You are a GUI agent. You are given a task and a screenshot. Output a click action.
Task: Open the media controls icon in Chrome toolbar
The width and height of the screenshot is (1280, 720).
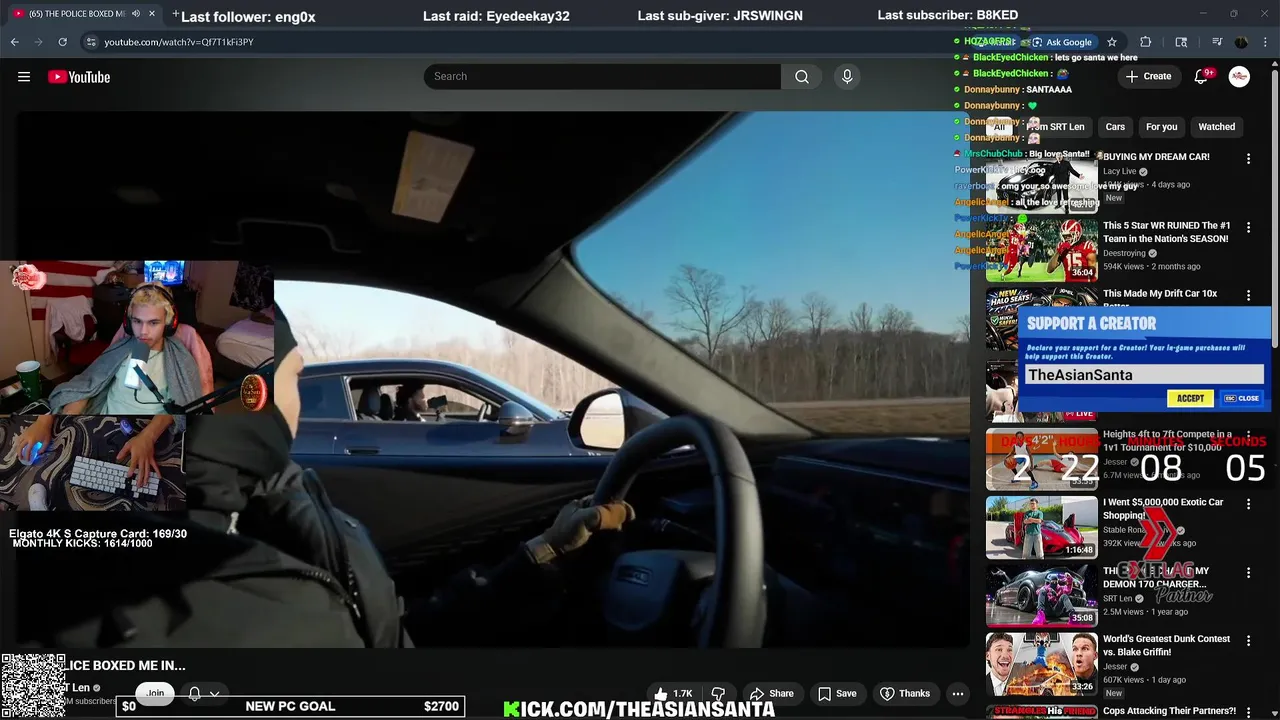coord(1217,42)
